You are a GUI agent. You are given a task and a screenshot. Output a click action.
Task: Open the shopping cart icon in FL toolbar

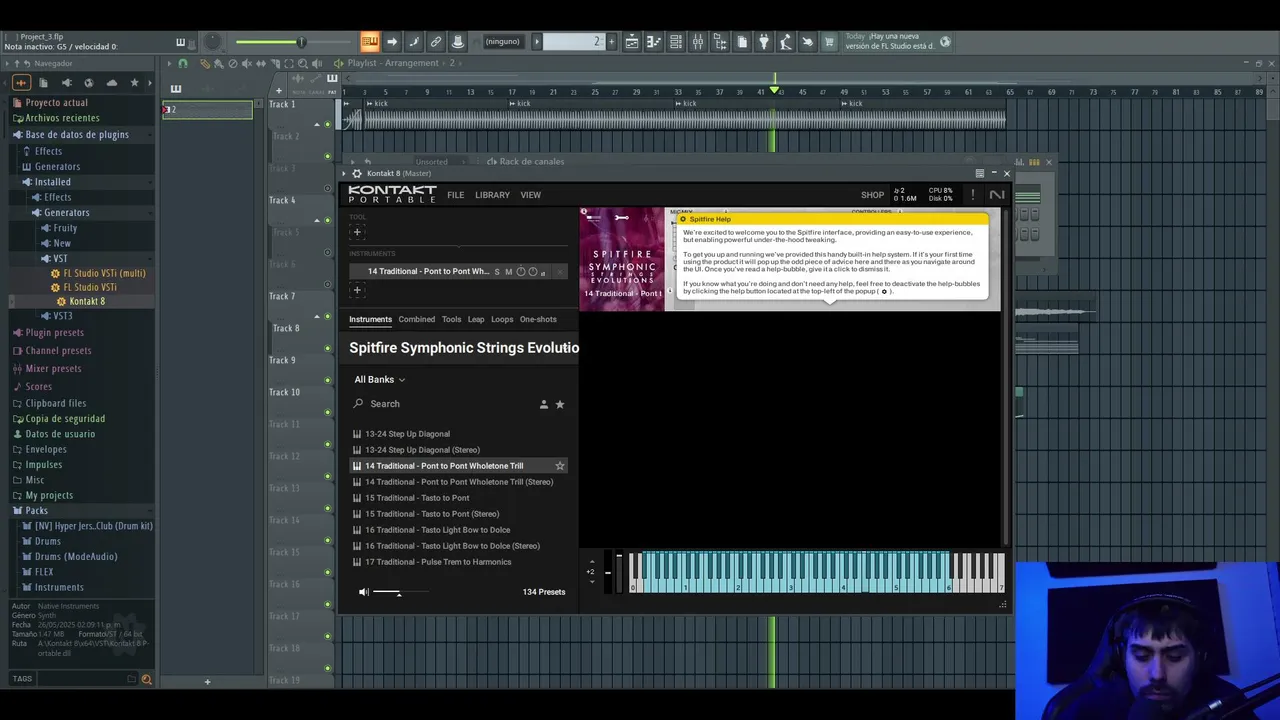[829, 41]
